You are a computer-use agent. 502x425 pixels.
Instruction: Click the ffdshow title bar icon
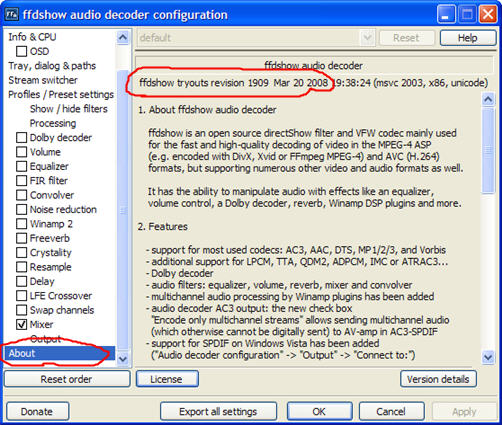(x=11, y=15)
